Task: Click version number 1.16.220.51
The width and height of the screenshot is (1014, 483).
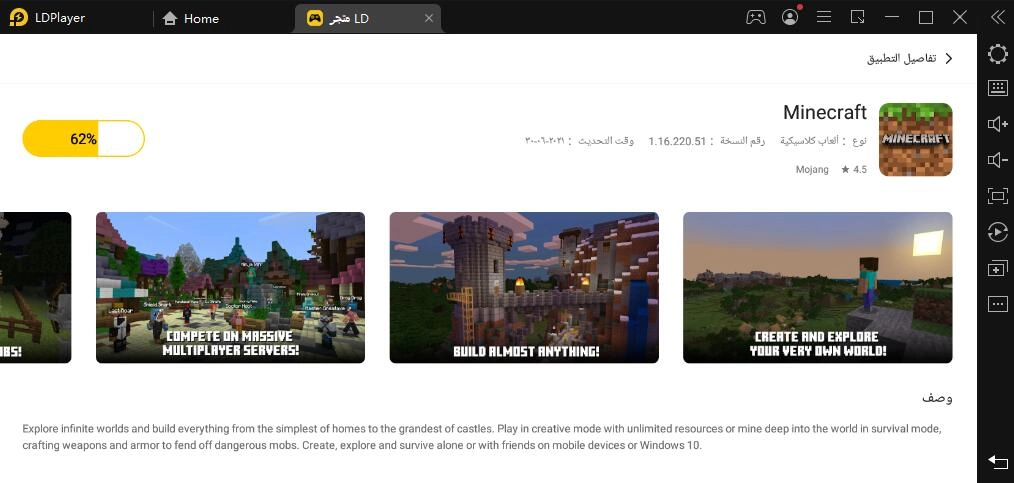Action: (677, 141)
